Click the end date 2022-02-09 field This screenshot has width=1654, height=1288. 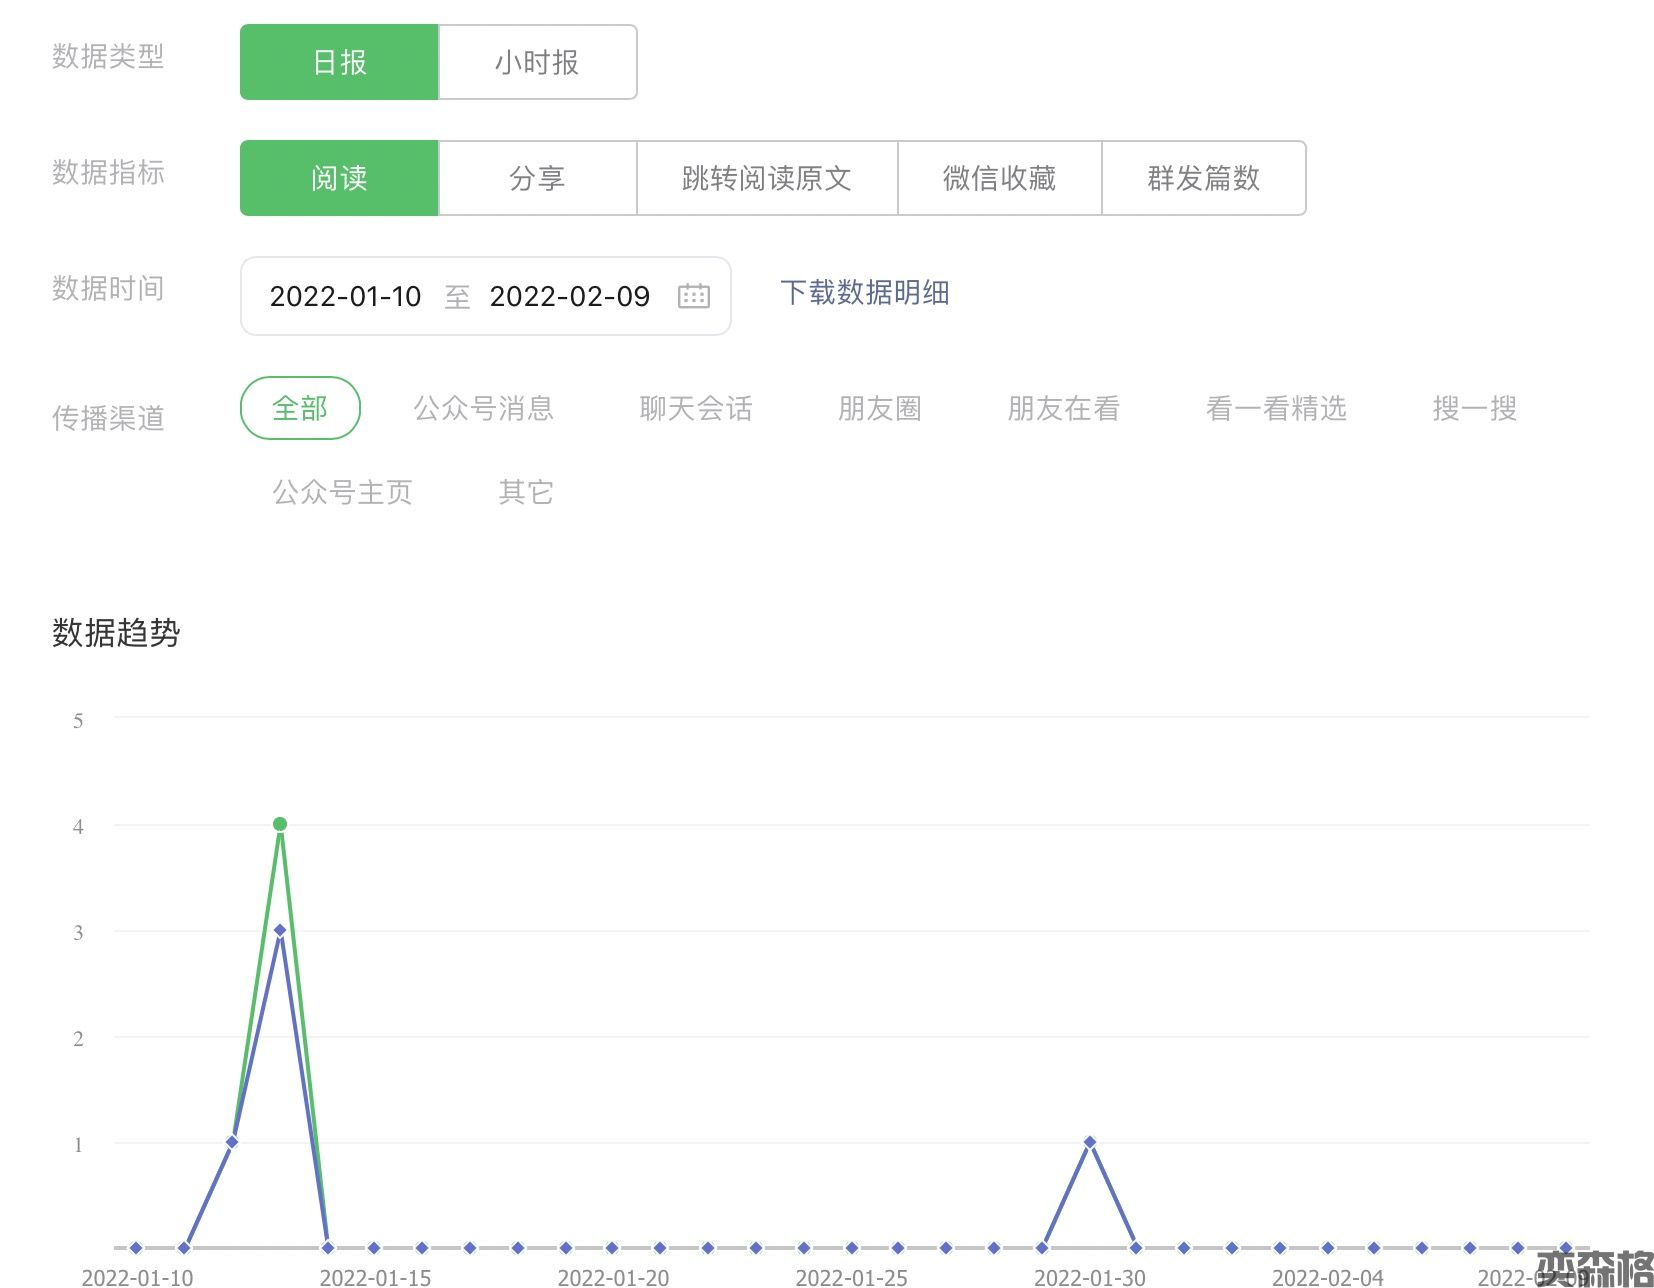click(x=569, y=296)
